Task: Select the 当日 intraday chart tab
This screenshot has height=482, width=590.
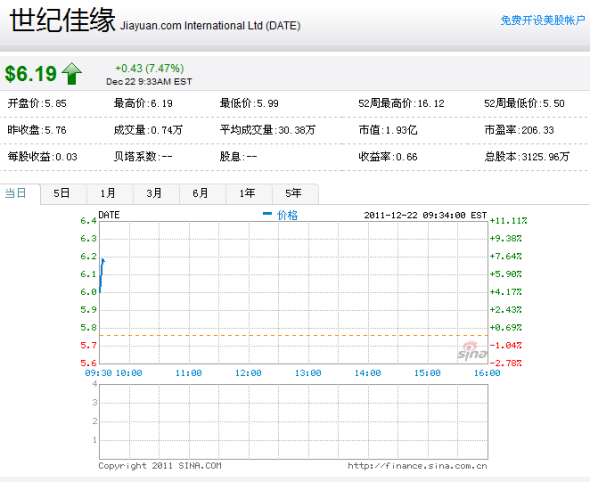Action: pos(16,193)
